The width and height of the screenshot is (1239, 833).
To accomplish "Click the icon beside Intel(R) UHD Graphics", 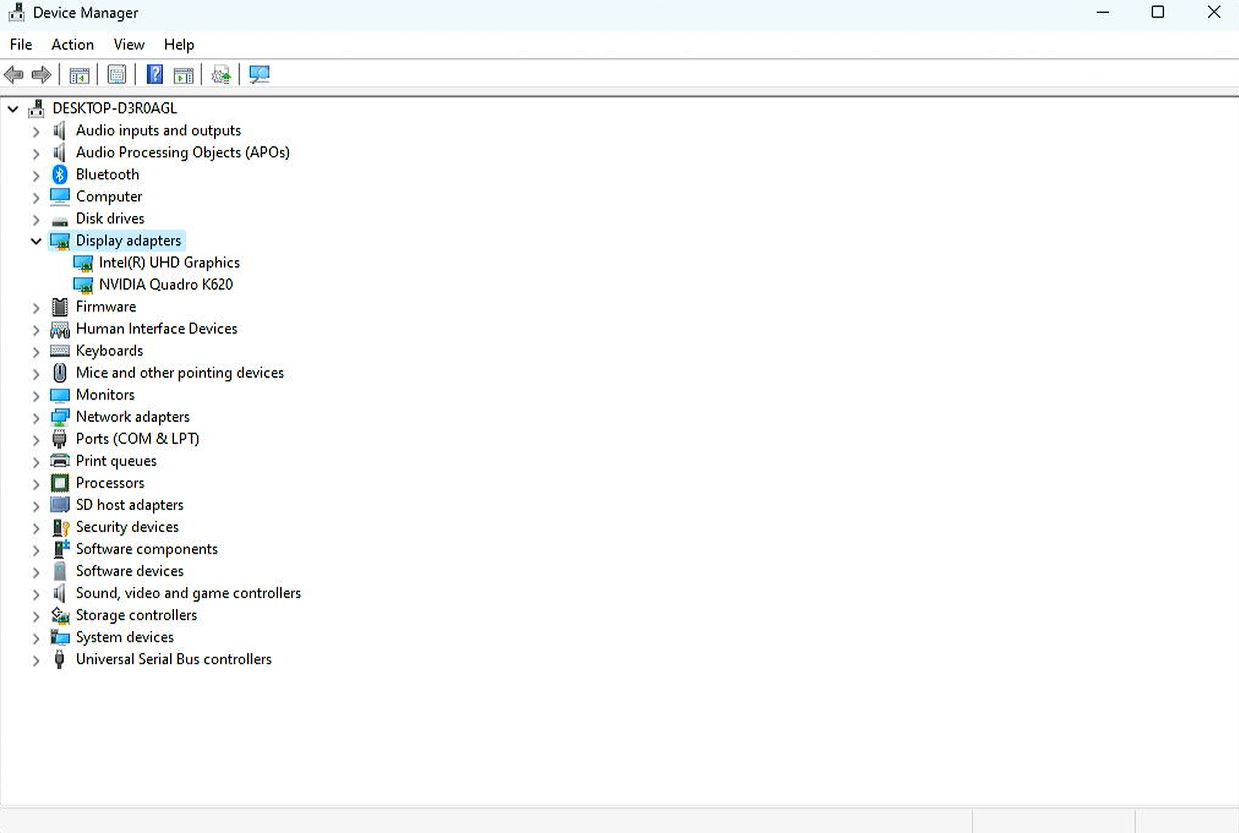I will pos(83,263).
